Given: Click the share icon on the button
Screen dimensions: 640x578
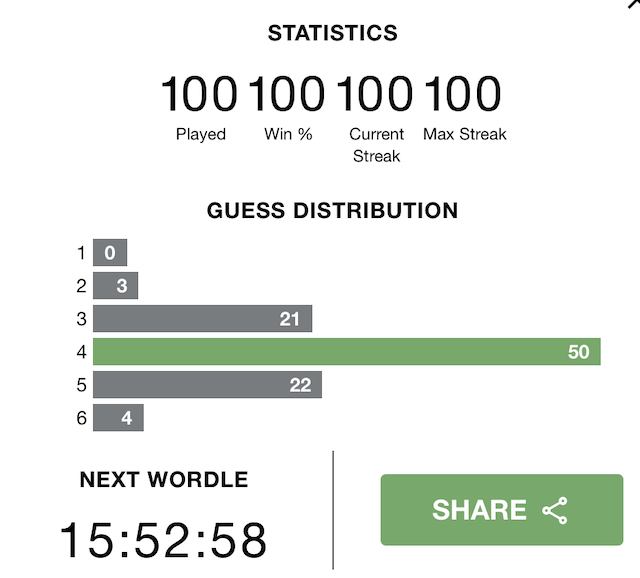Looking at the screenshot, I should pos(555,510).
